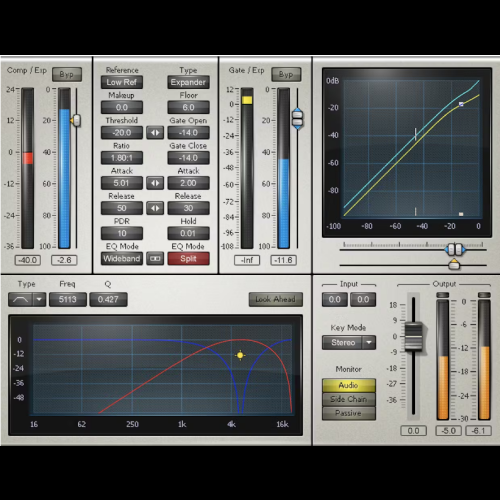Click the yellow marker on the Gate input meter
500x500 pixels.
pyautogui.click(x=247, y=100)
